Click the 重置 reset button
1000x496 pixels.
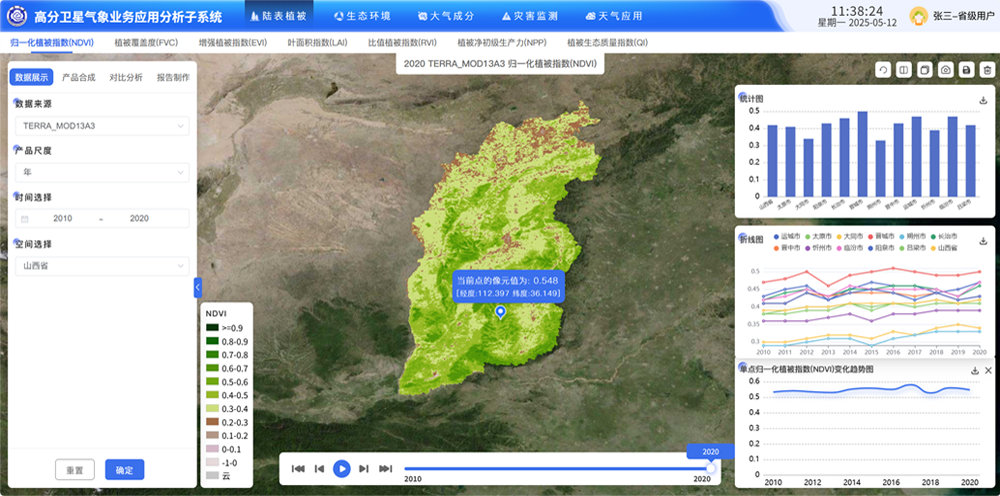pos(75,469)
